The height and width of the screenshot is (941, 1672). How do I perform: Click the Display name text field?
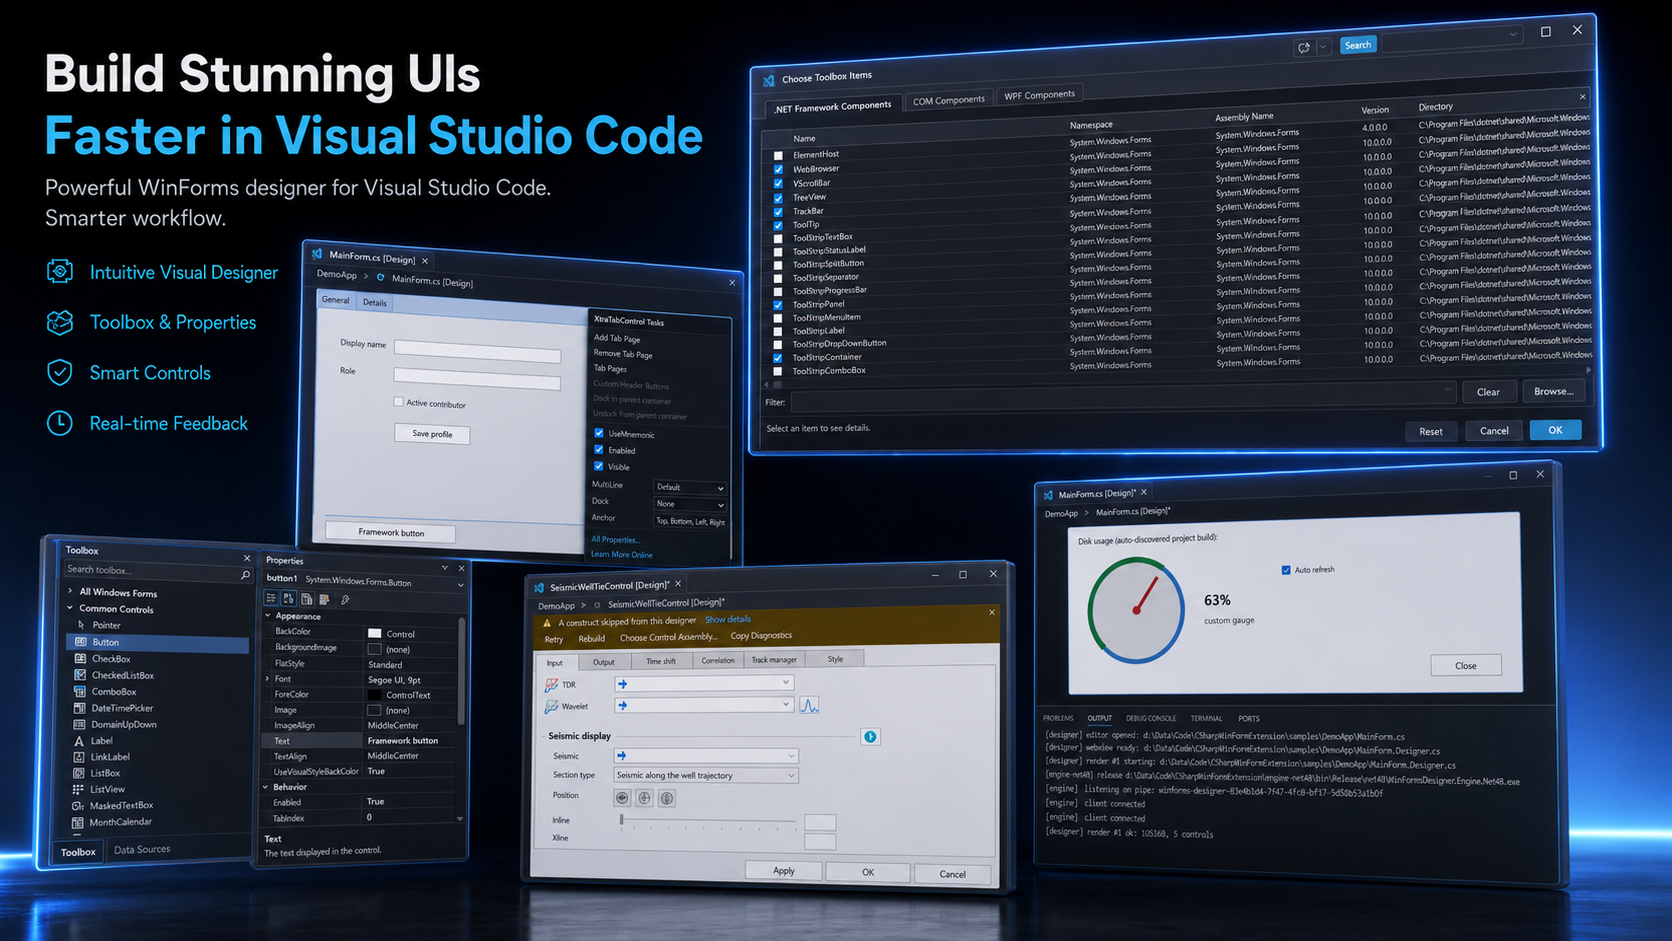coord(477,350)
